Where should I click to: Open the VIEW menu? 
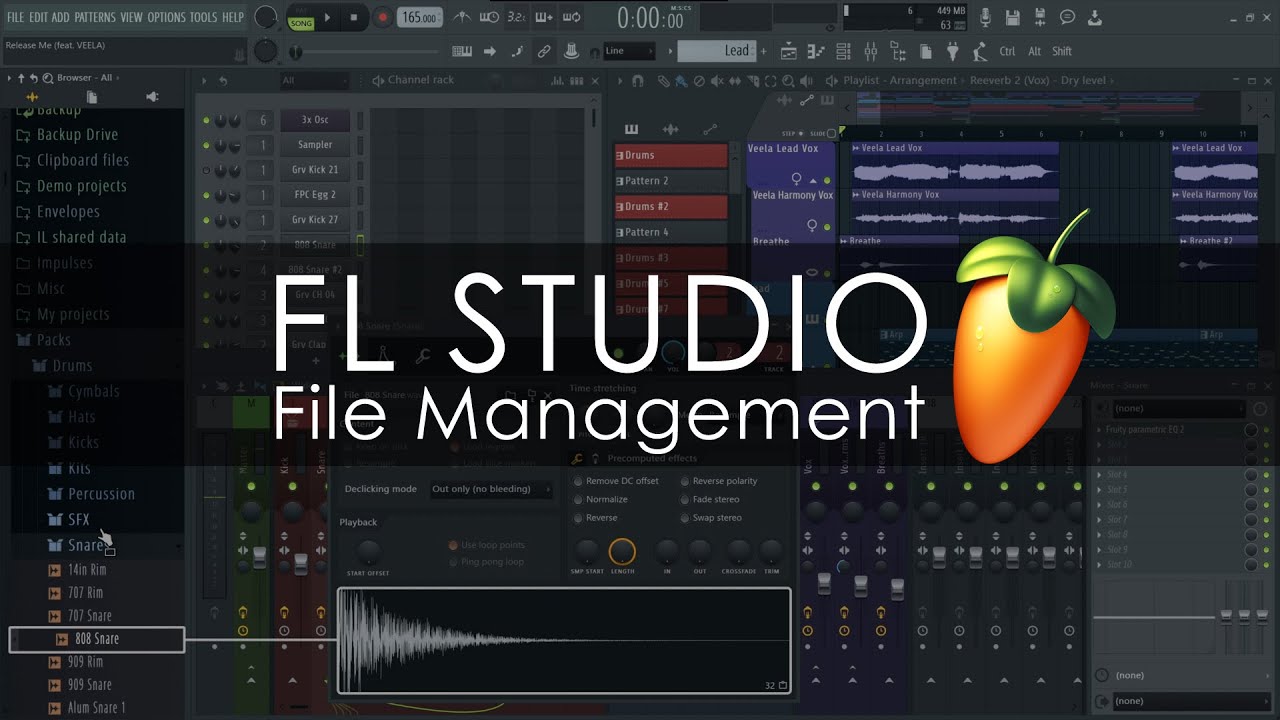[x=131, y=17]
